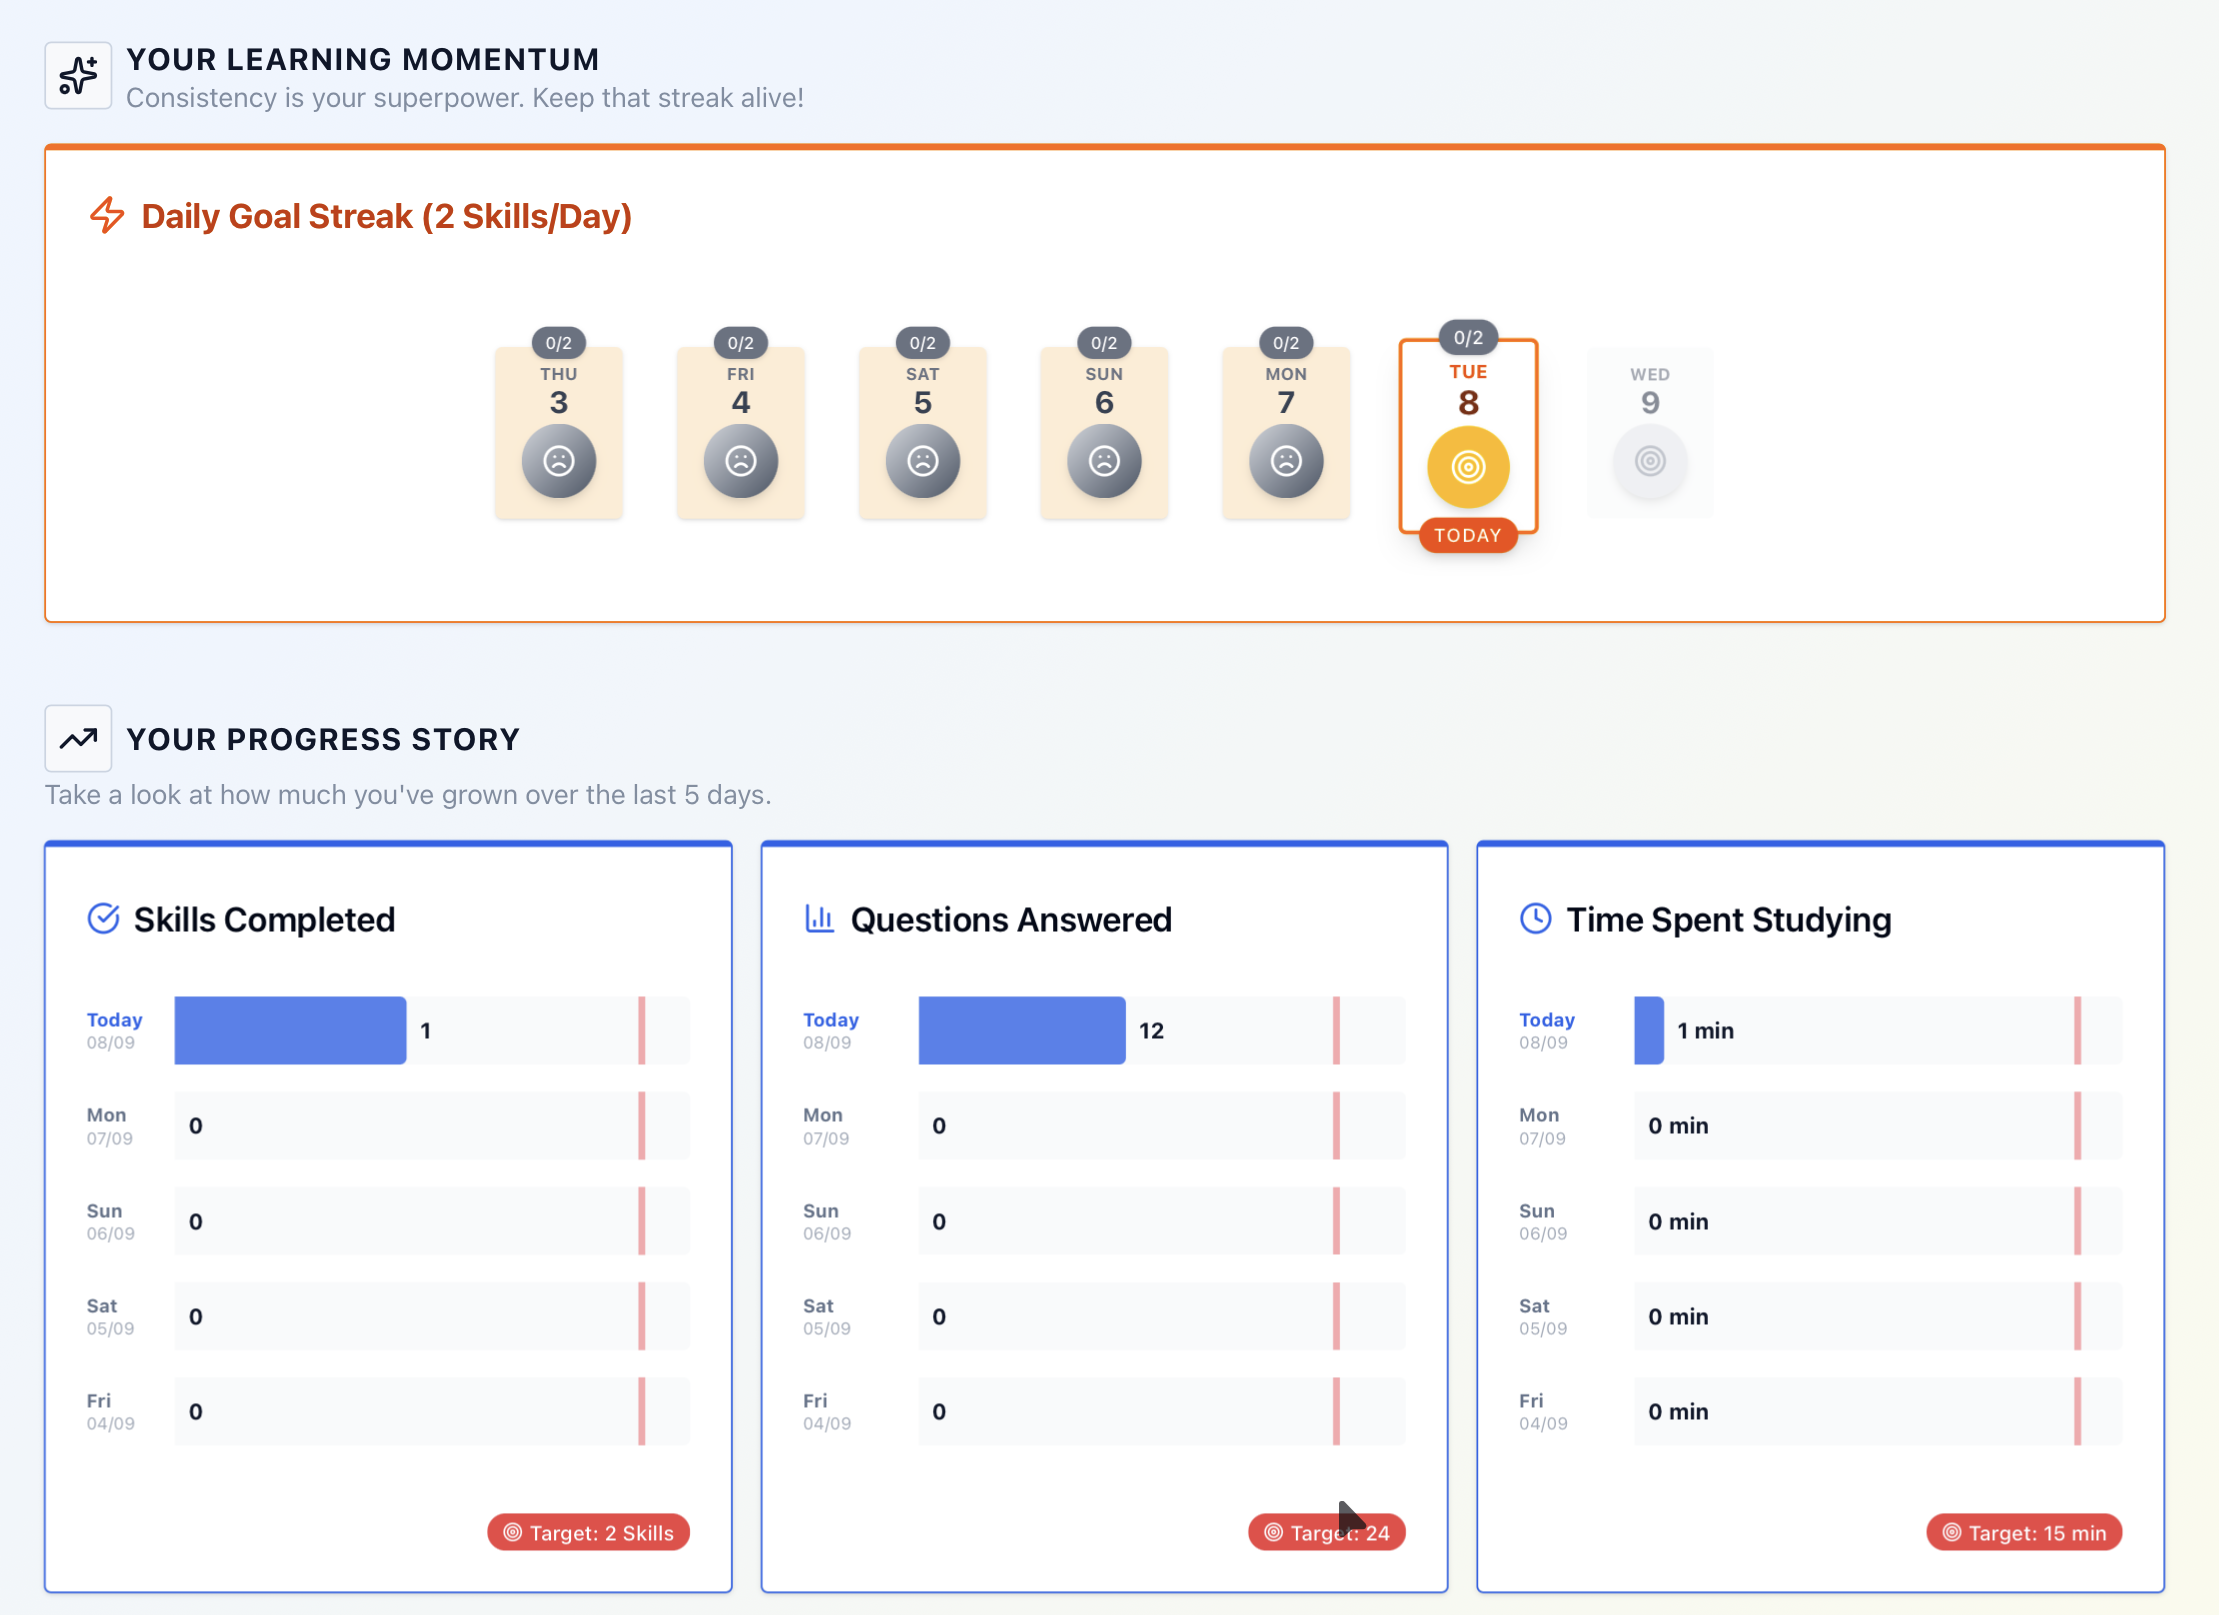Click the blue Today bar in Skills Completed
Viewport: 2219px width, 1615px height.
(x=290, y=1030)
